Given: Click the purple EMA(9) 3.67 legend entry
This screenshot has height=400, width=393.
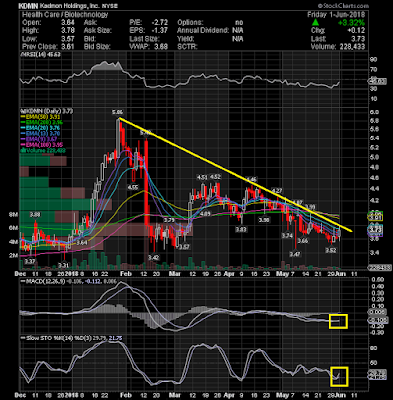Looking at the screenshot, I should [39, 139].
